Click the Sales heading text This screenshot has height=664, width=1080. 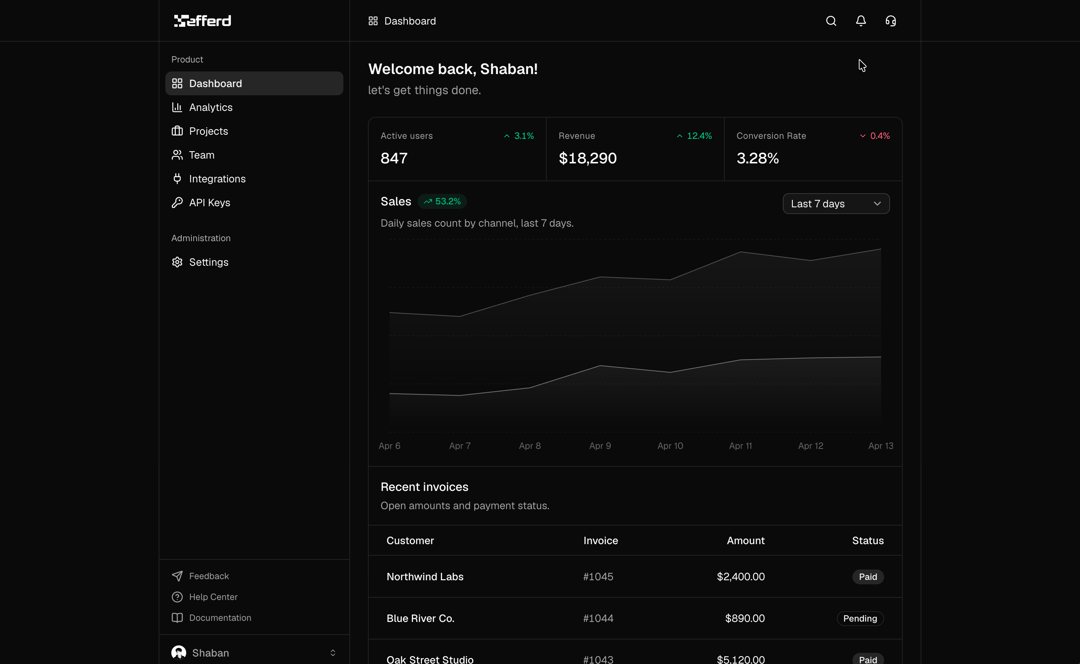[395, 201]
